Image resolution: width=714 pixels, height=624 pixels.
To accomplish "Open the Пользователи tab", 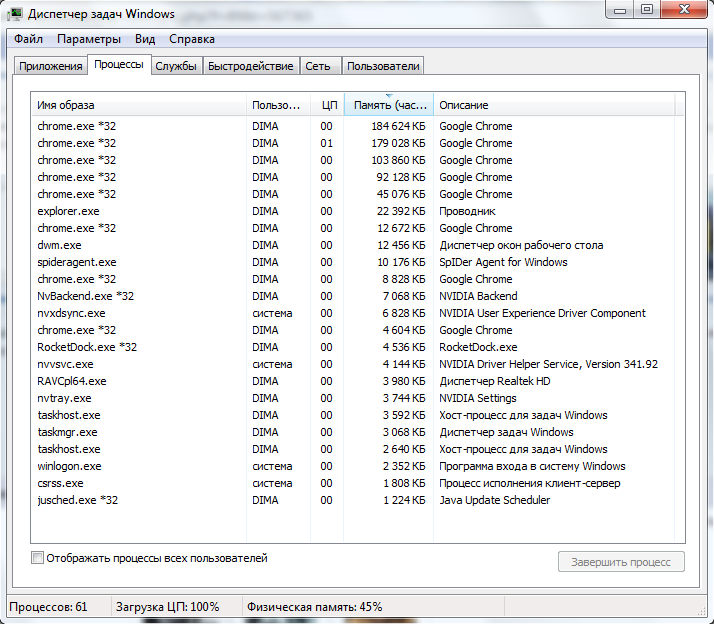I will point(383,66).
